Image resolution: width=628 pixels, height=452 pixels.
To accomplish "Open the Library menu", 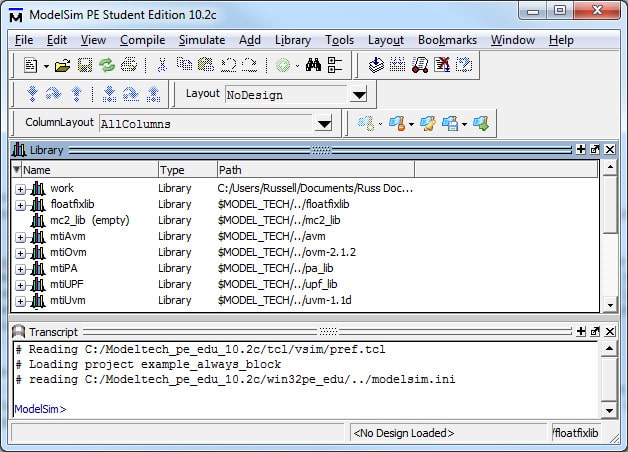I will [x=293, y=40].
